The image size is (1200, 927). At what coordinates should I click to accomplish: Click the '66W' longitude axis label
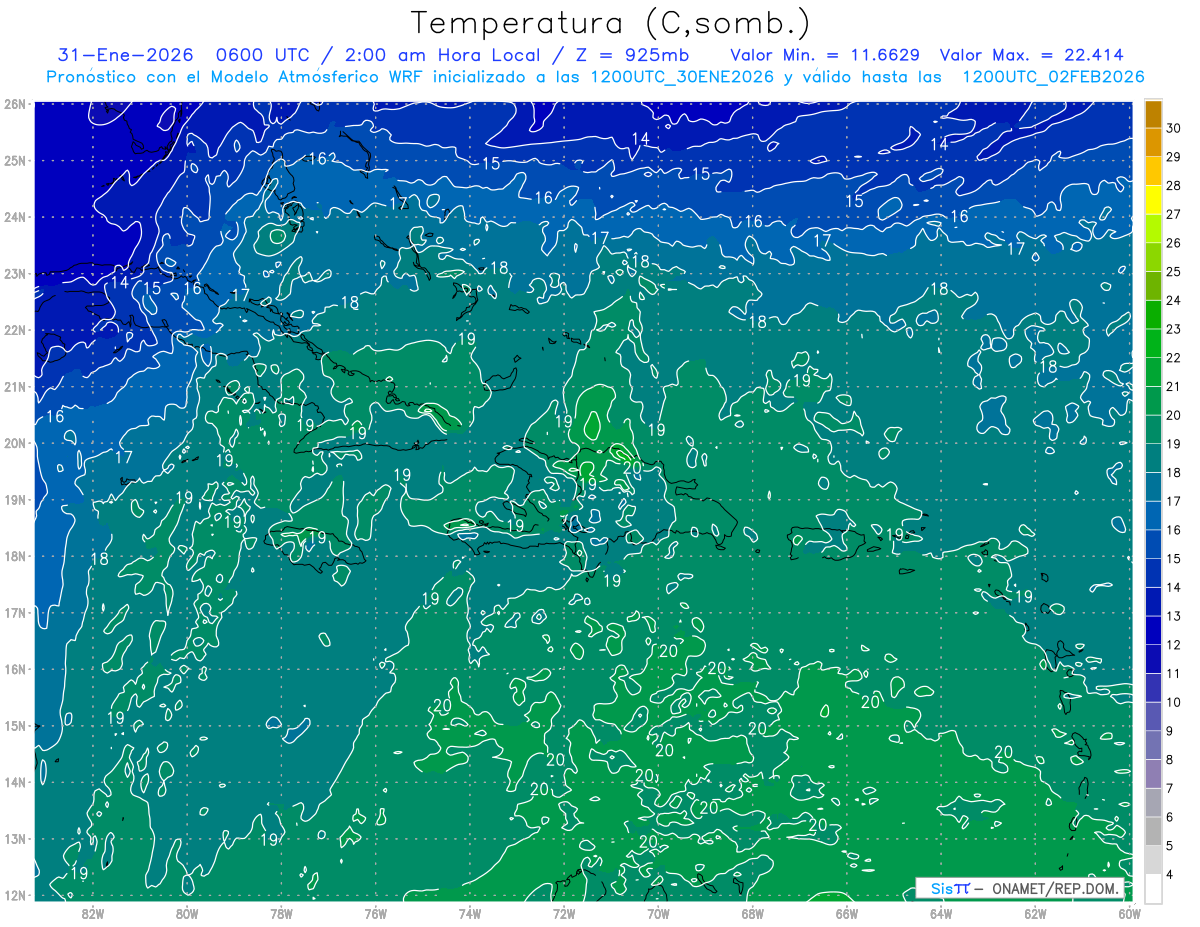coord(846,913)
